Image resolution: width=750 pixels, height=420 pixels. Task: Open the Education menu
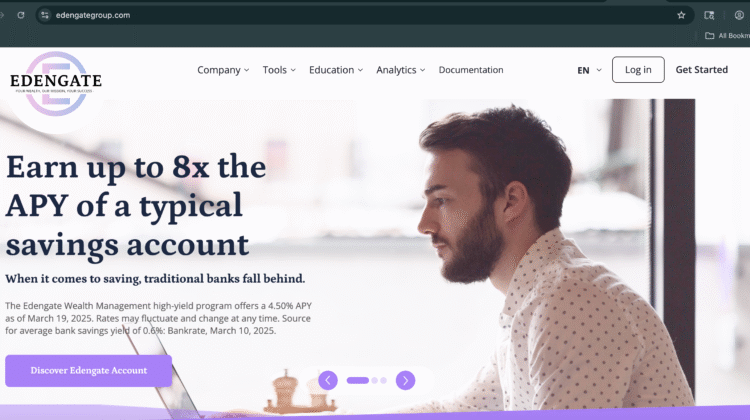click(336, 70)
